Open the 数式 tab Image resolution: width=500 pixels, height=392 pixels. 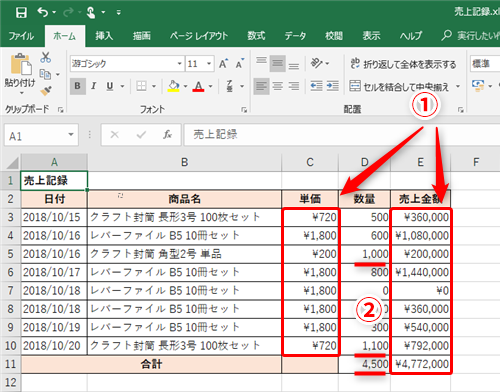[256, 36]
